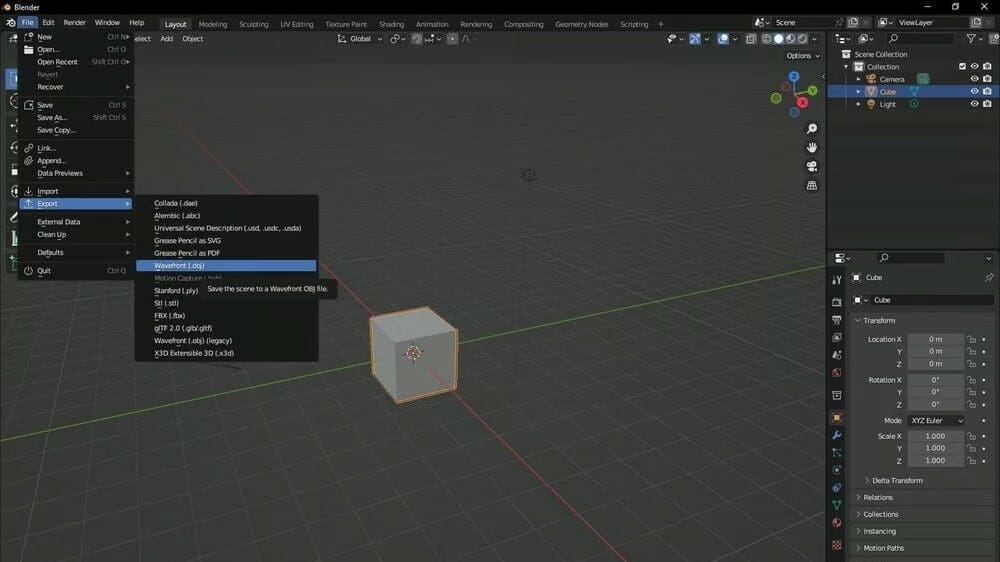
Task: Click the Scale X value field
Action: point(936,436)
